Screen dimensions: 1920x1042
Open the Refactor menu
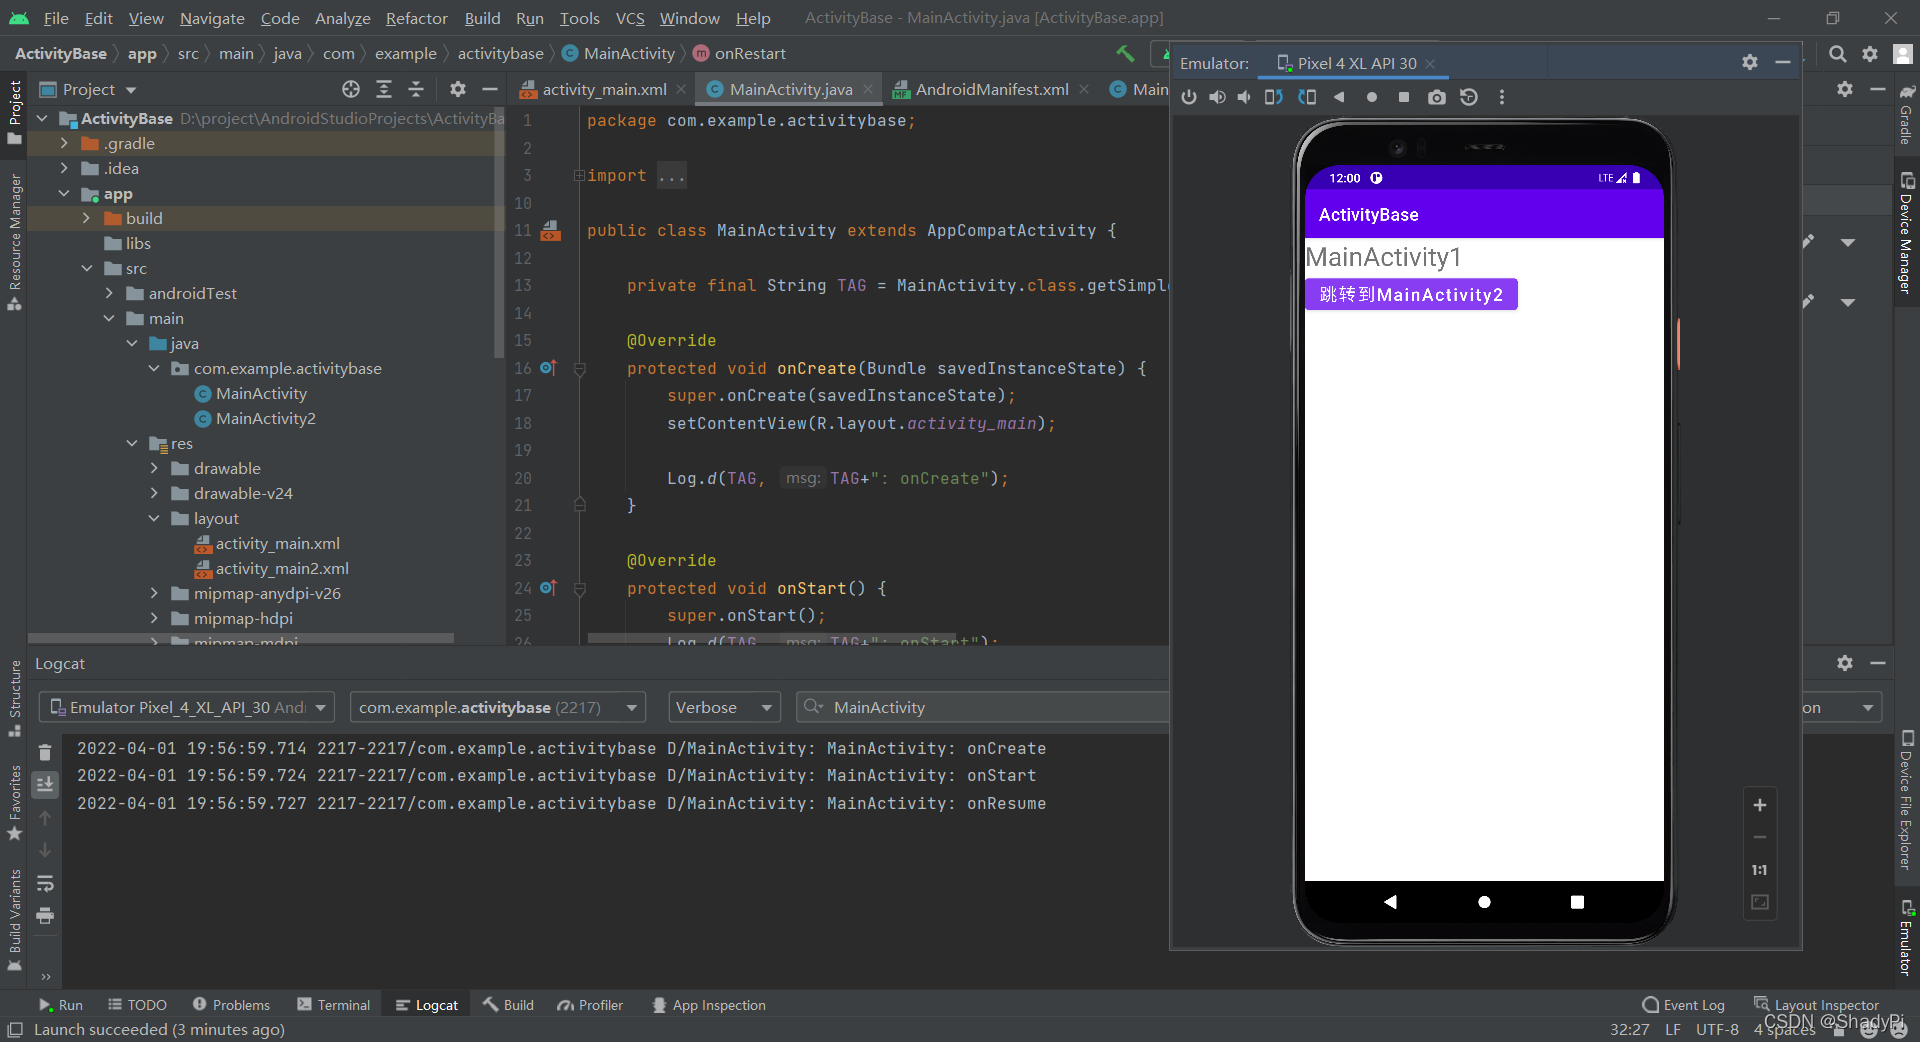(416, 18)
